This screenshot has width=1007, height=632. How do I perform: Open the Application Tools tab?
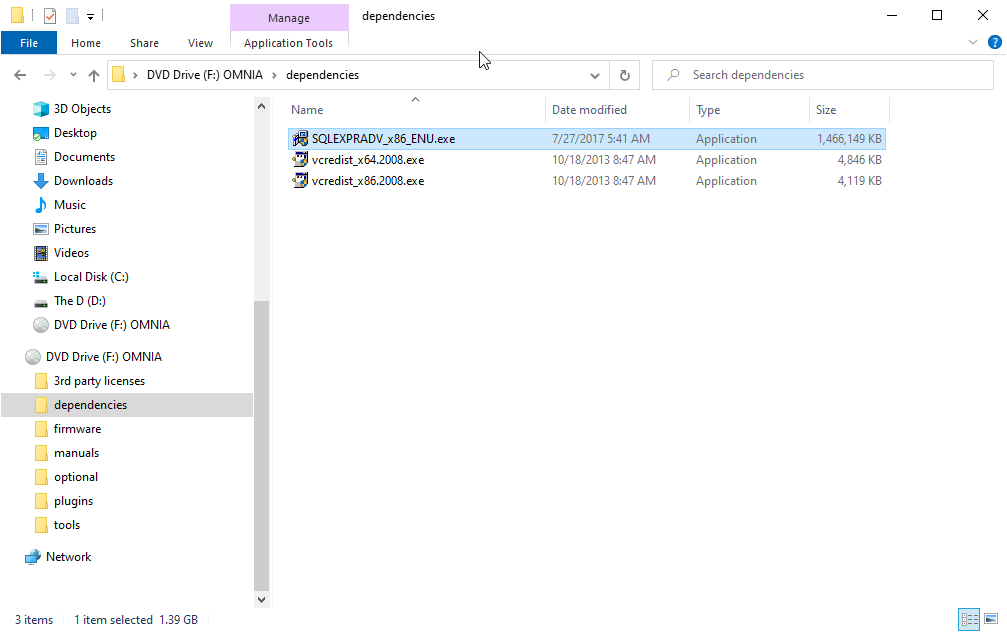(288, 43)
